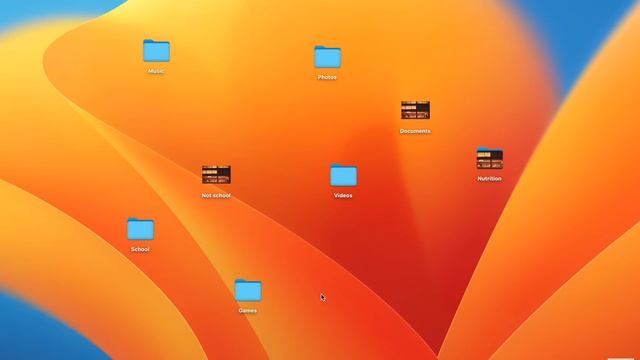Click the 'Videos' label text

pos(343,196)
